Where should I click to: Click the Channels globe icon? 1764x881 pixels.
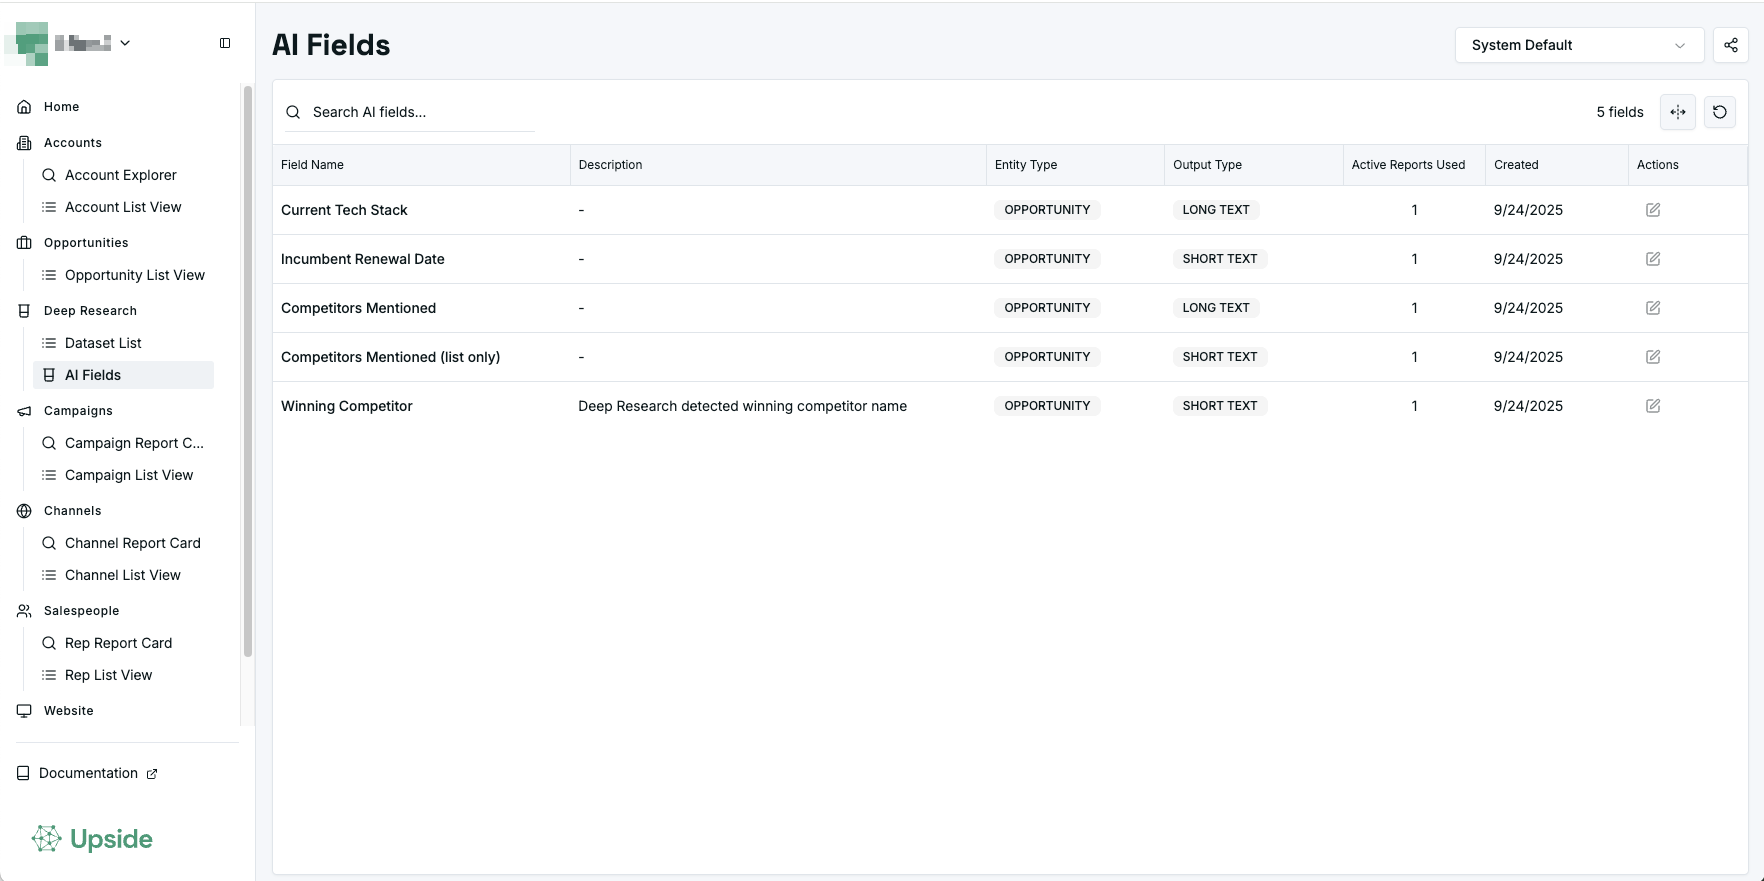click(24, 511)
